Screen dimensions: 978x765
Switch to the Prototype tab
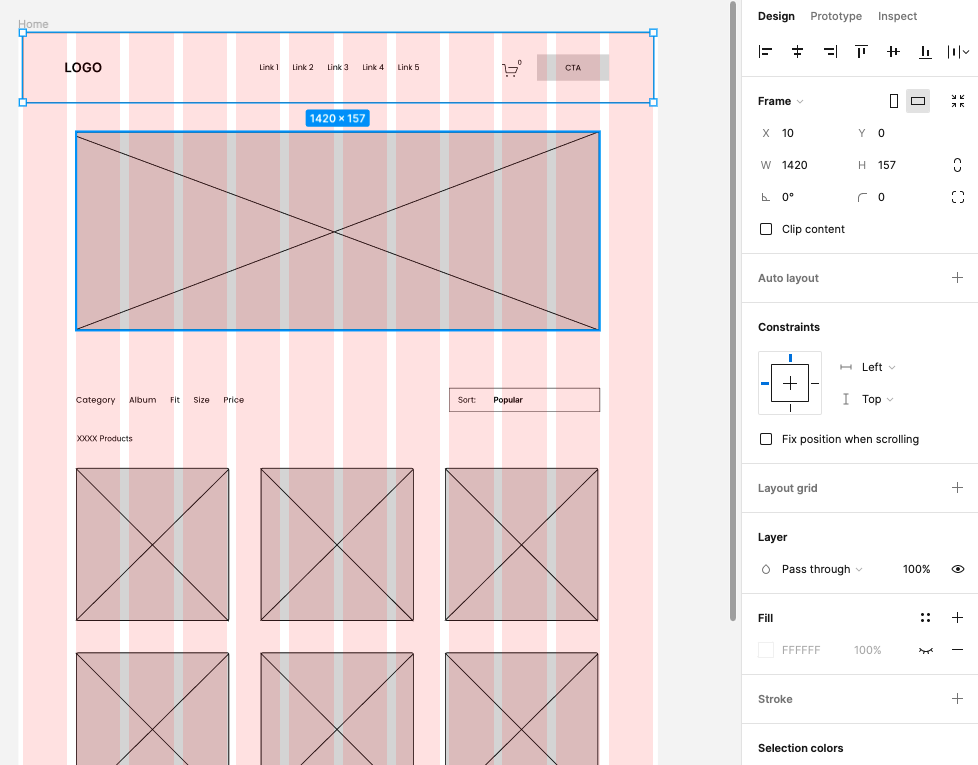835,16
